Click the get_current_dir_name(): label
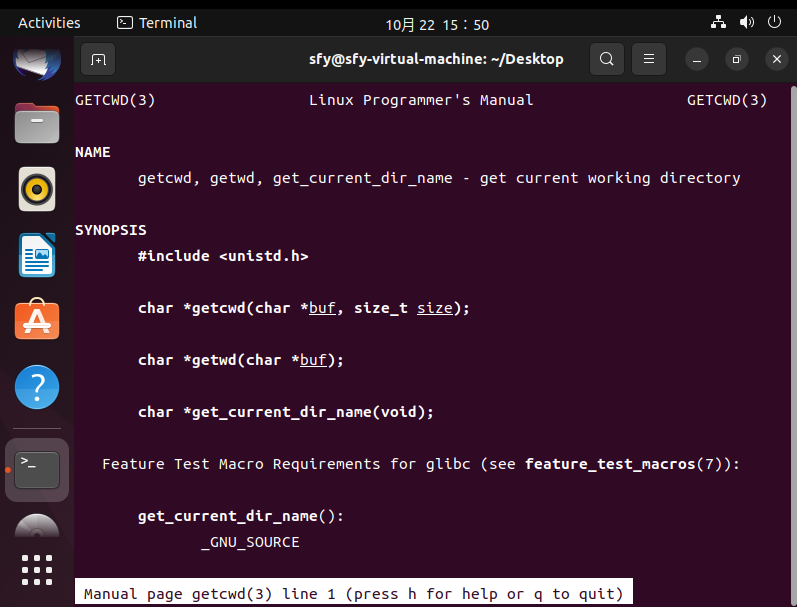 click(241, 516)
